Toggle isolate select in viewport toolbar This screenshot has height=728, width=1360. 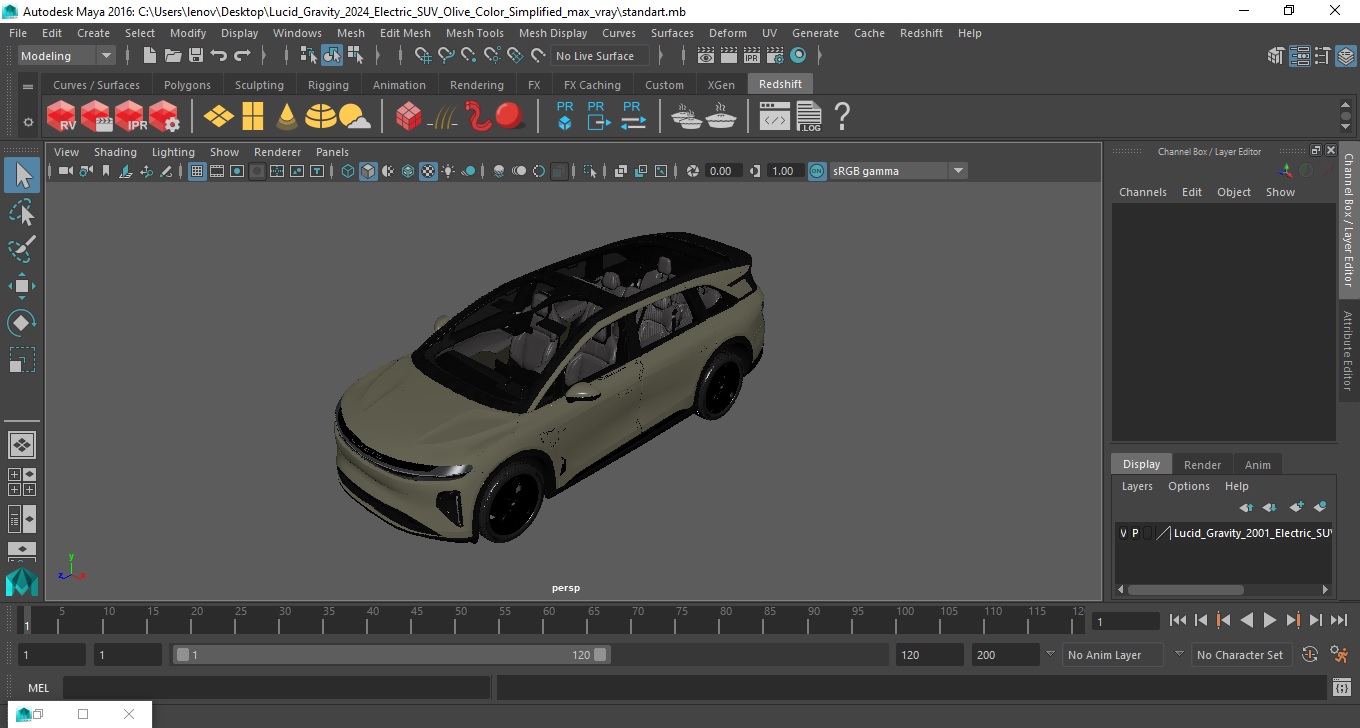point(590,171)
